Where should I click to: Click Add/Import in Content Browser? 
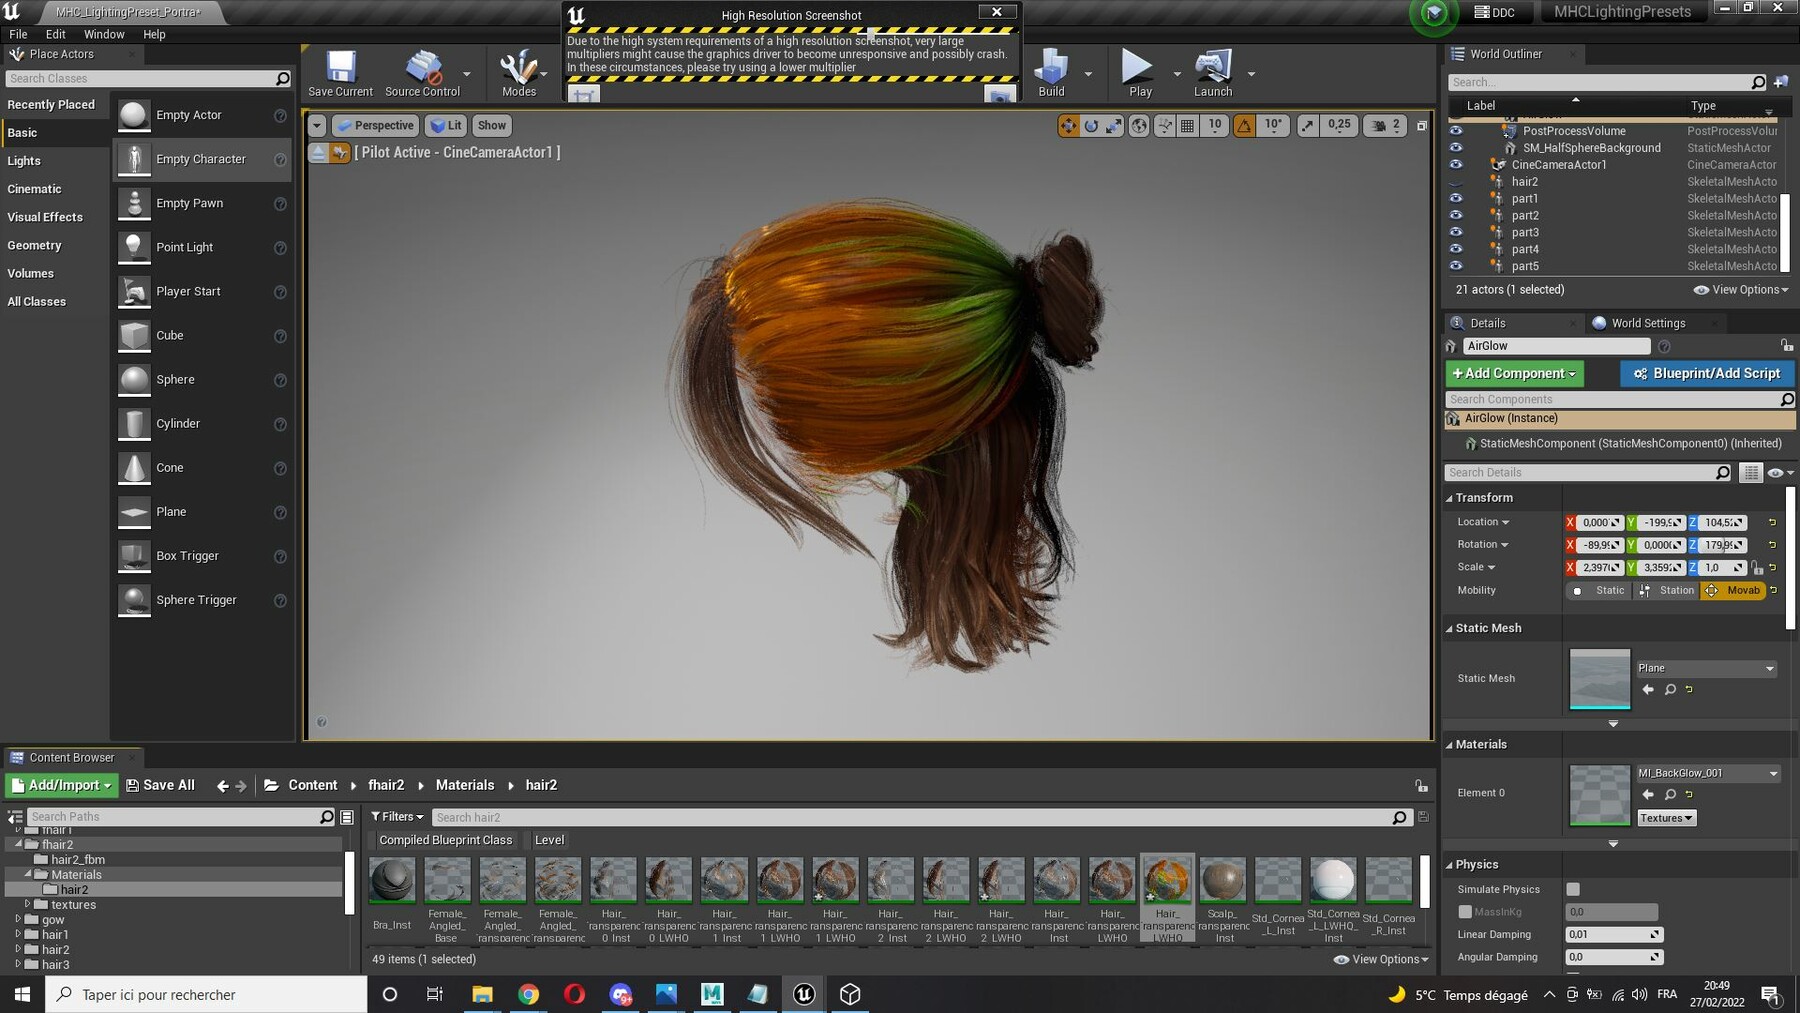pos(62,785)
